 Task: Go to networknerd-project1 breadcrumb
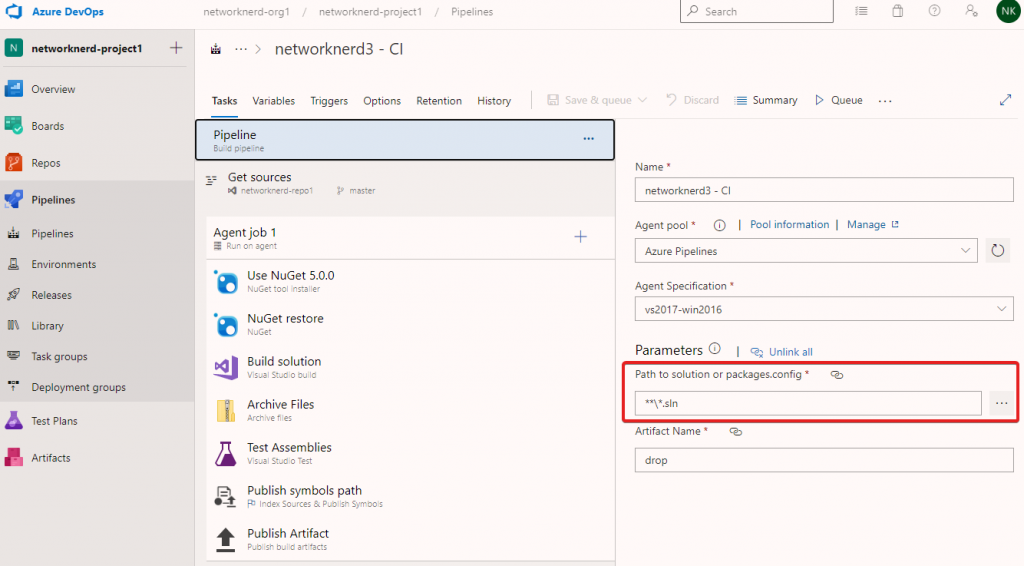click(x=370, y=12)
